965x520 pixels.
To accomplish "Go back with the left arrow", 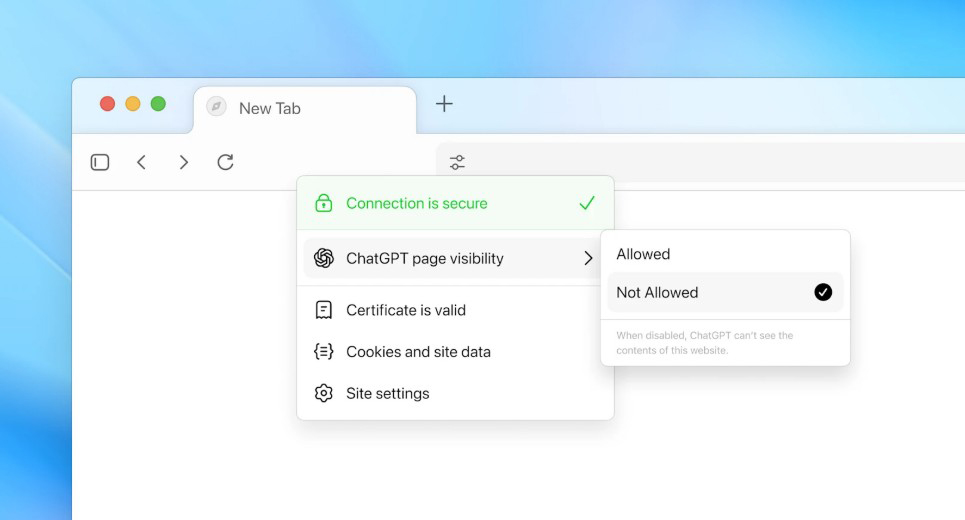I will click(x=141, y=162).
